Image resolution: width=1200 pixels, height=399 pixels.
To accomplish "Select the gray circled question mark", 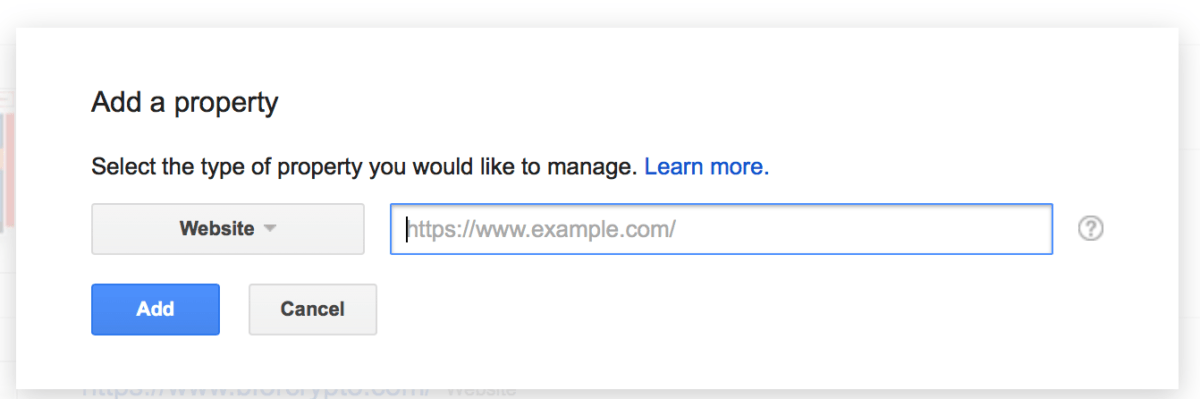I will [x=1090, y=229].
